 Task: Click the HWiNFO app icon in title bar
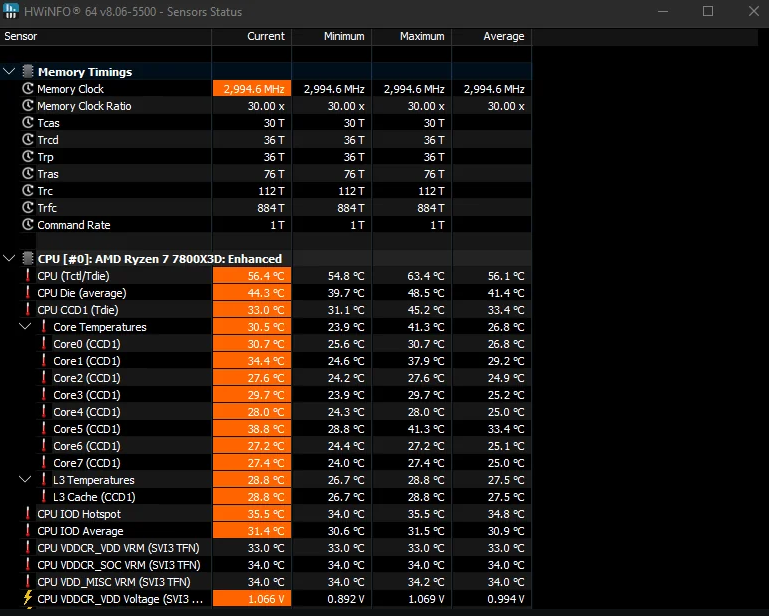coord(11,11)
